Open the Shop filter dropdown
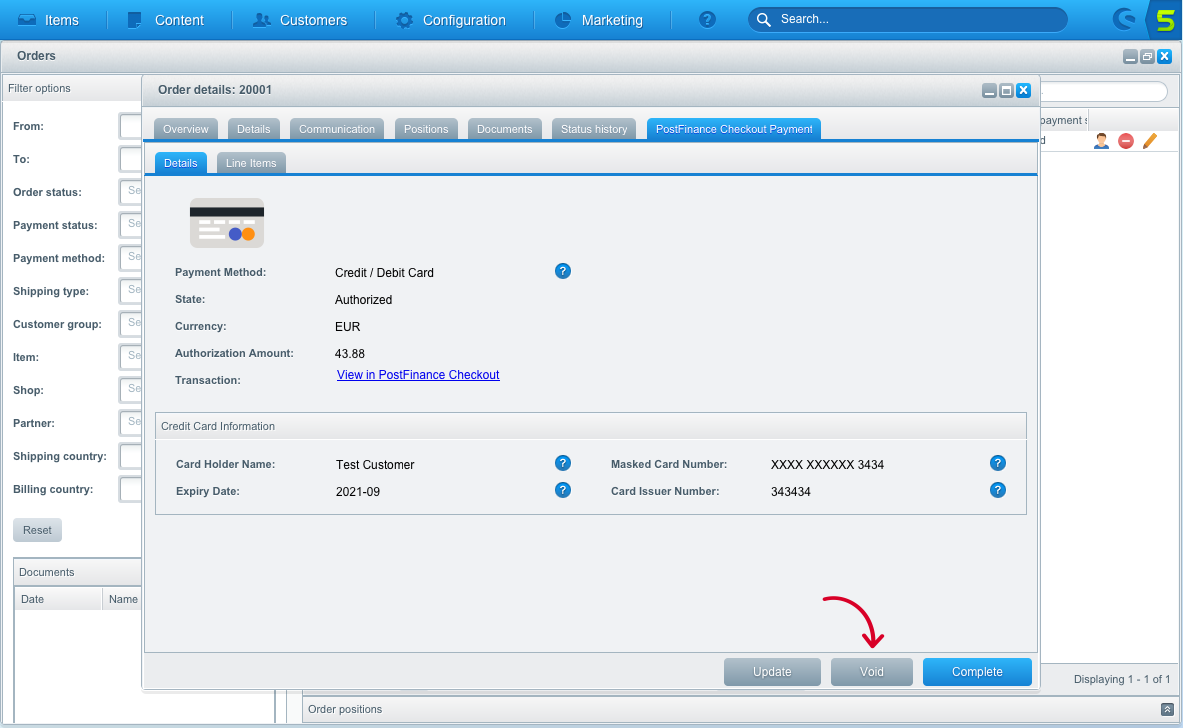Screen dimensions: 1183x728 click(131, 390)
